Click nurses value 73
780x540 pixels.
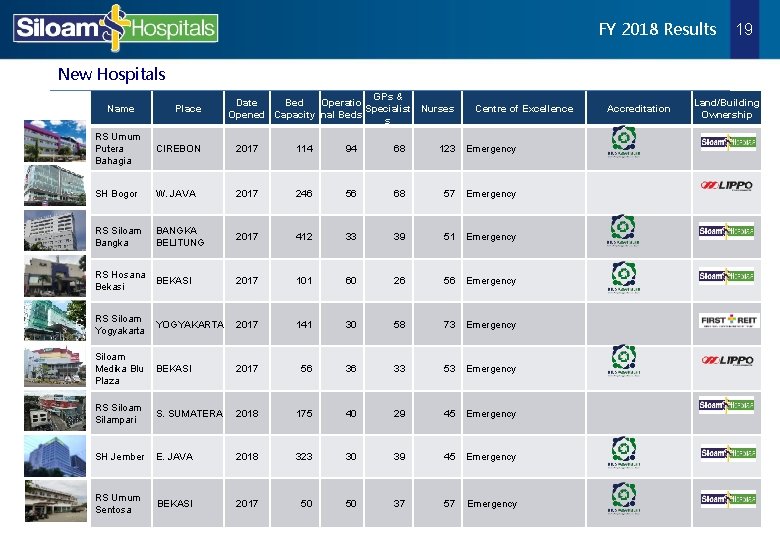click(450, 324)
